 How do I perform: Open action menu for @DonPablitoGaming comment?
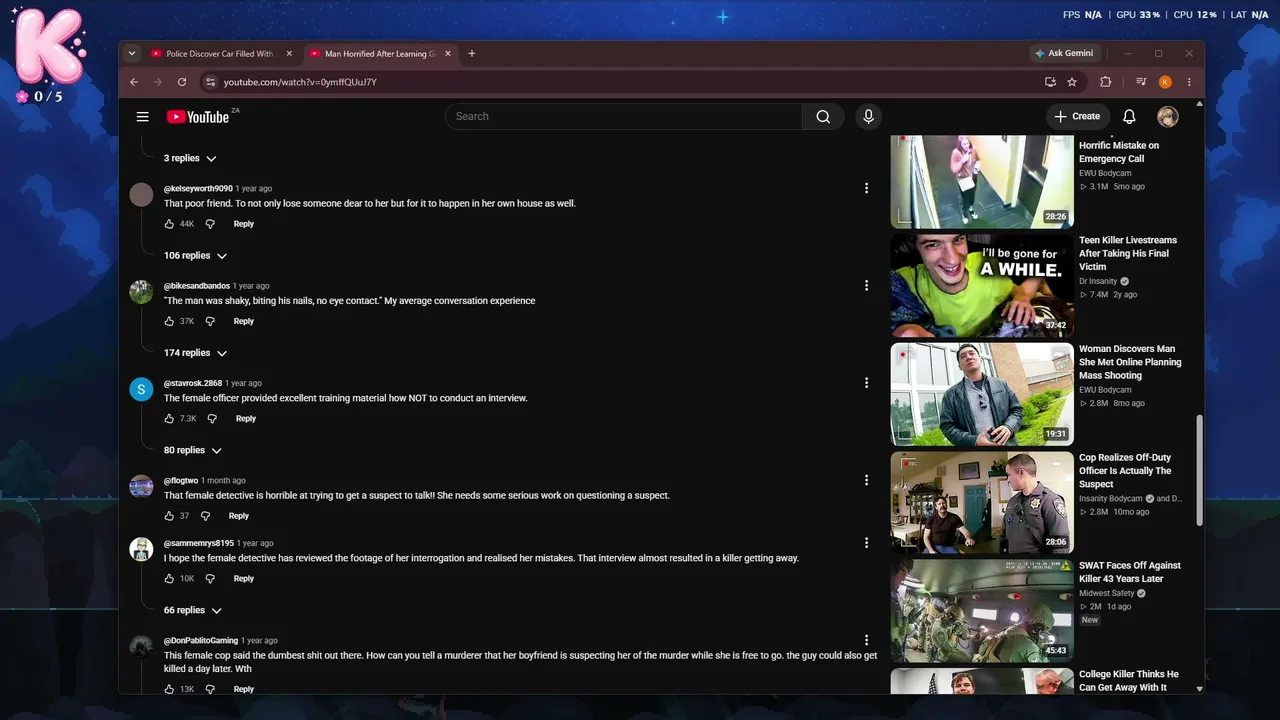[x=866, y=640]
